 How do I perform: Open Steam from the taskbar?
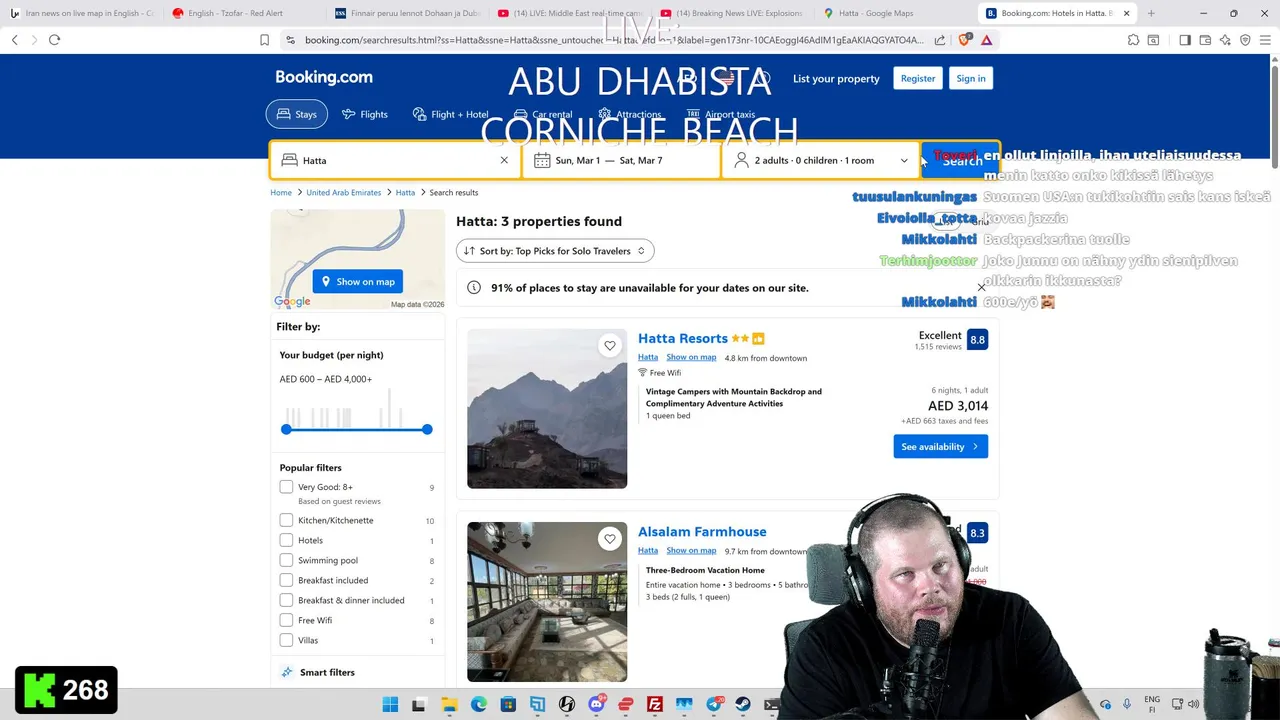(x=743, y=704)
